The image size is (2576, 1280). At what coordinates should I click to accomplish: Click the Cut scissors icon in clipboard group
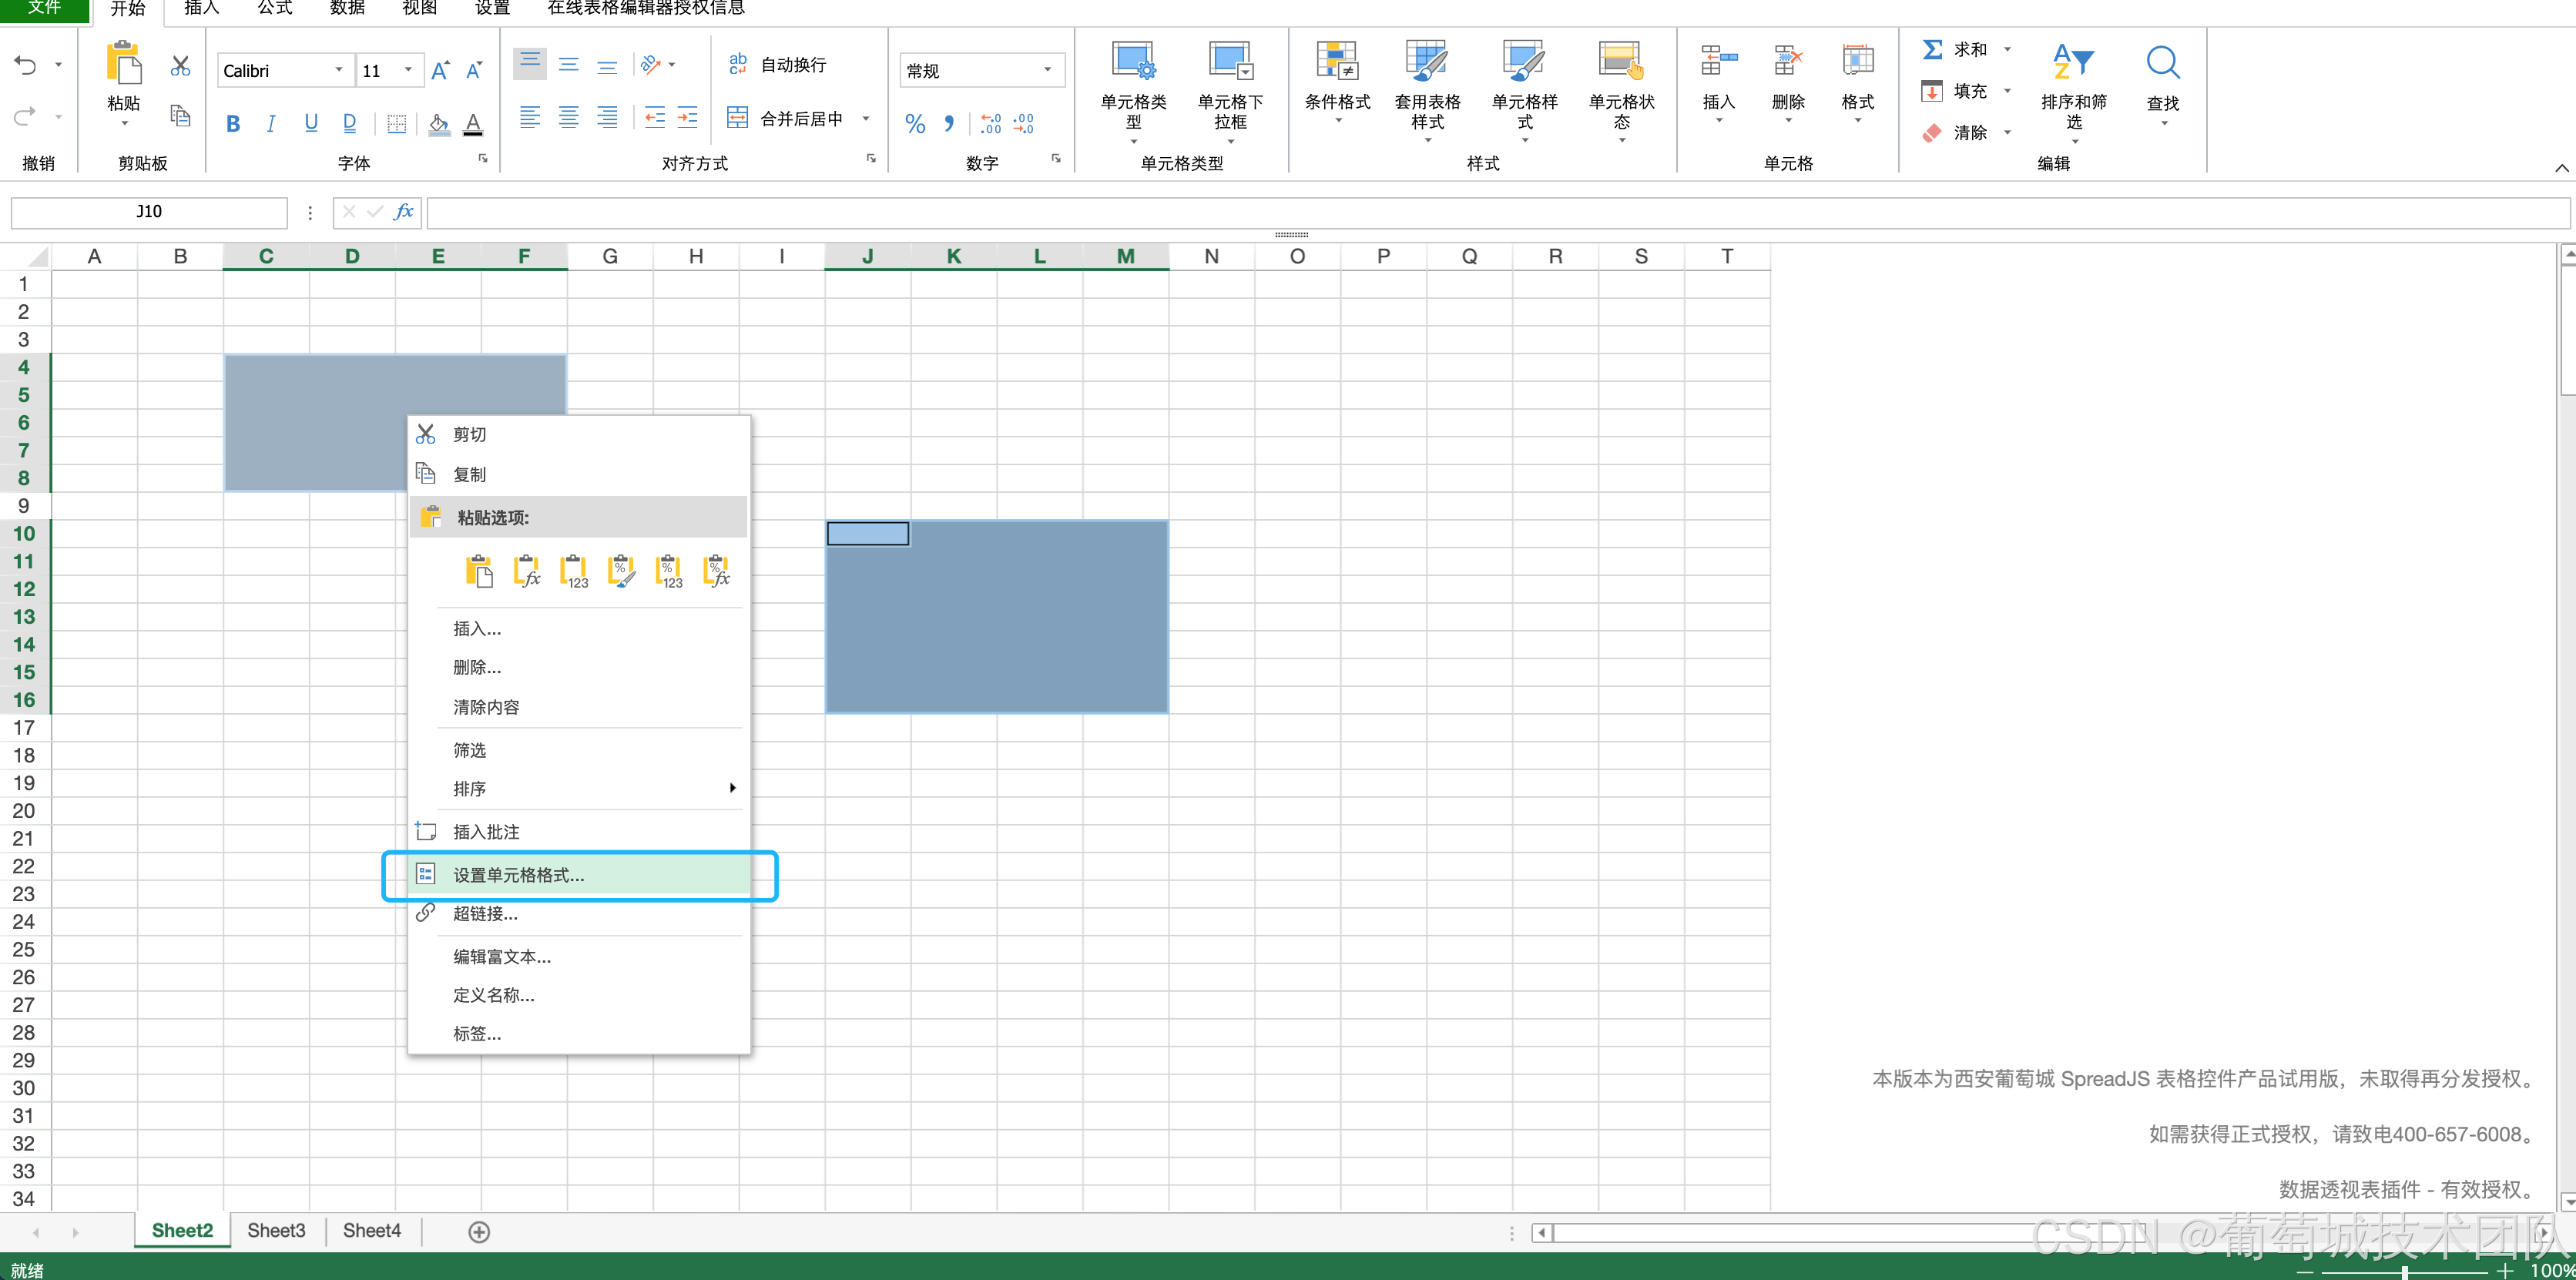coord(180,67)
